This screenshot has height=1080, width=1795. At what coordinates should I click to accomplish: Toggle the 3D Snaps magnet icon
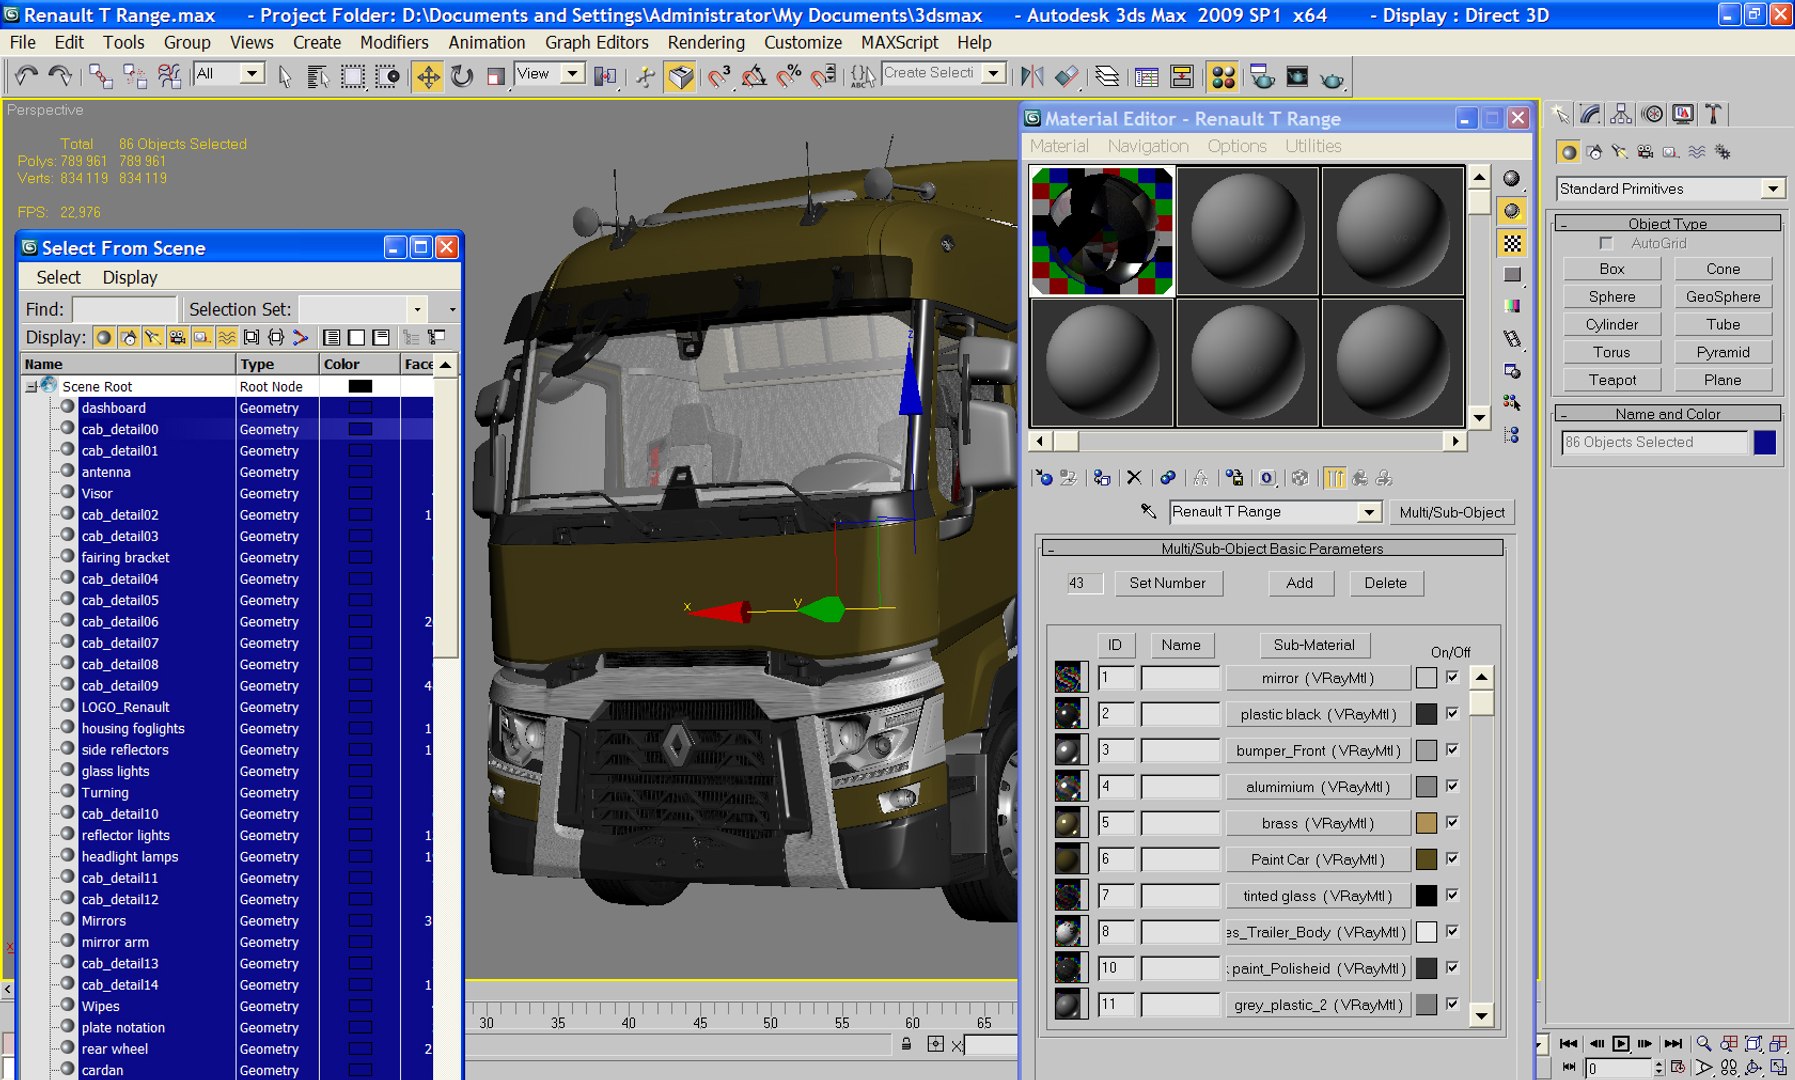click(719, 76)
